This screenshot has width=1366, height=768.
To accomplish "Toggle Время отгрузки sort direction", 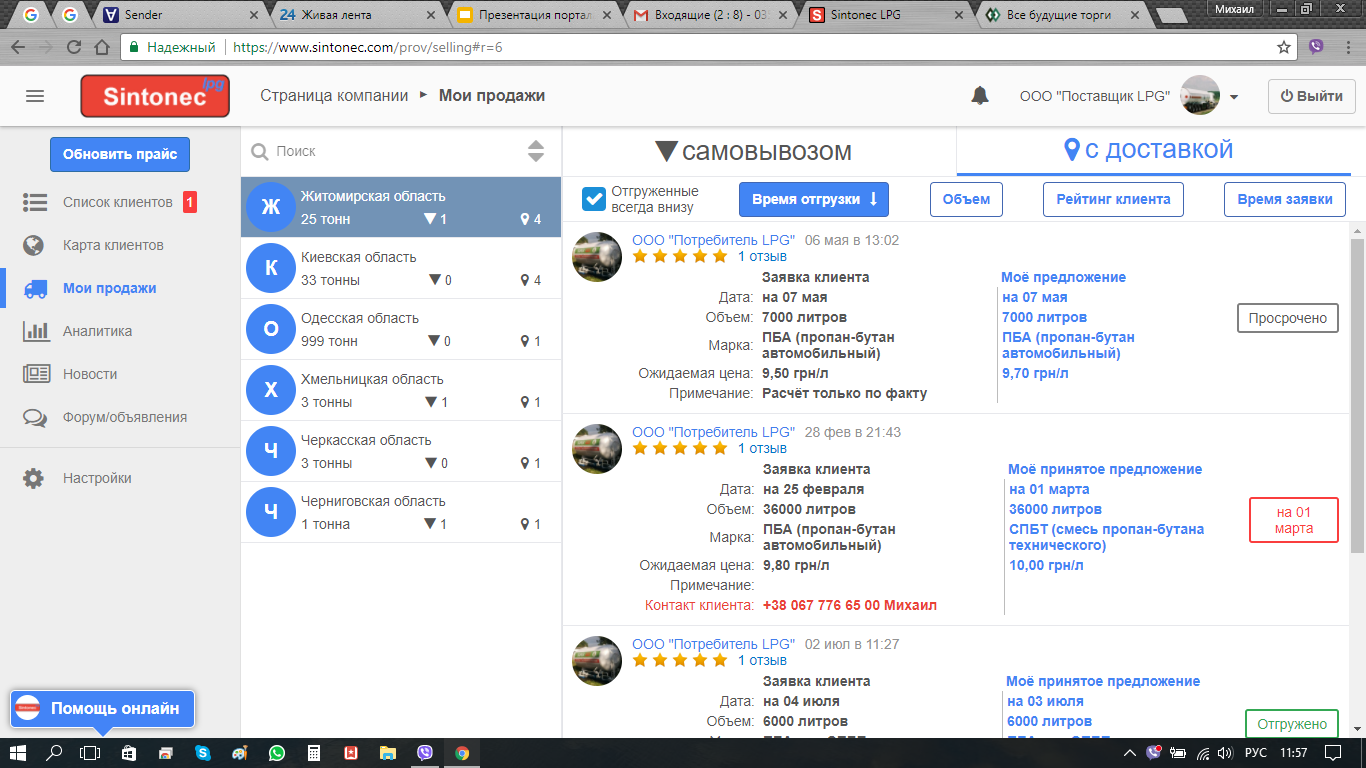I will (813, 199).
